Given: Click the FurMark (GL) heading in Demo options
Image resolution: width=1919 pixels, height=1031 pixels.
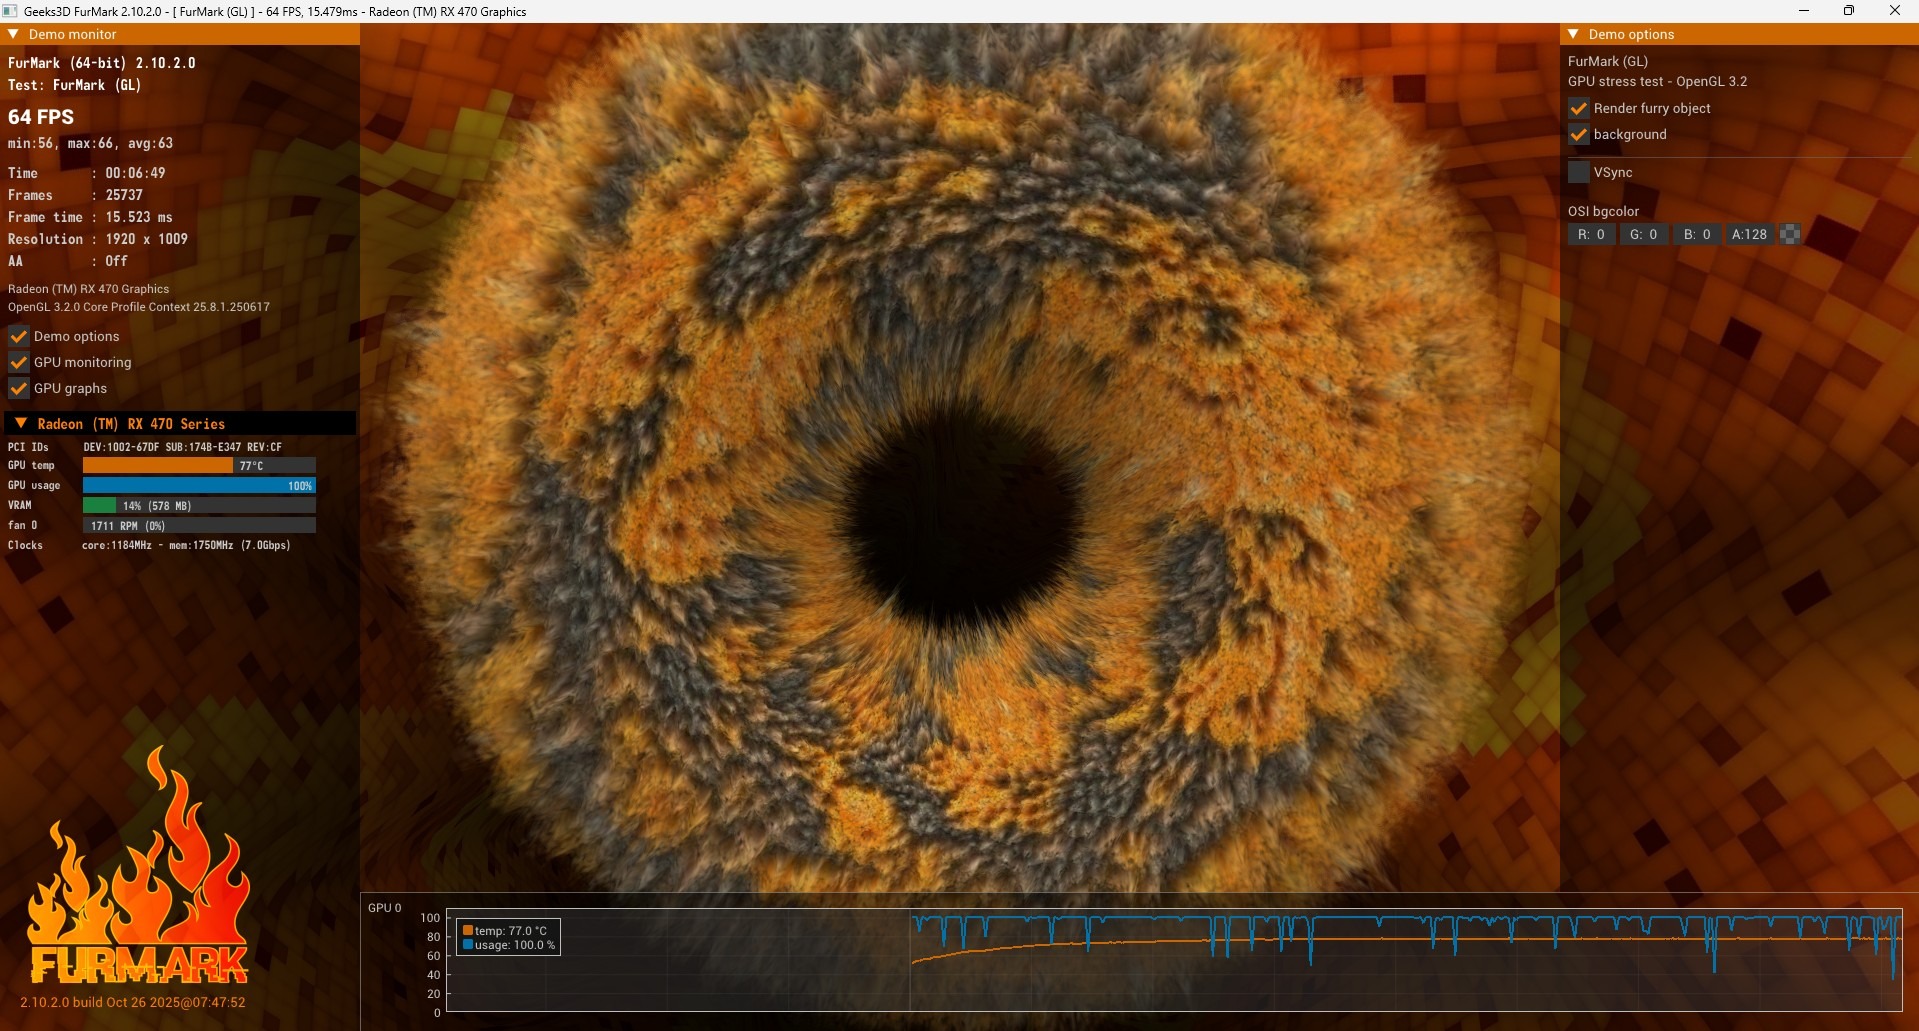Looking at the screenshot, I should [x=1608, y=61].
